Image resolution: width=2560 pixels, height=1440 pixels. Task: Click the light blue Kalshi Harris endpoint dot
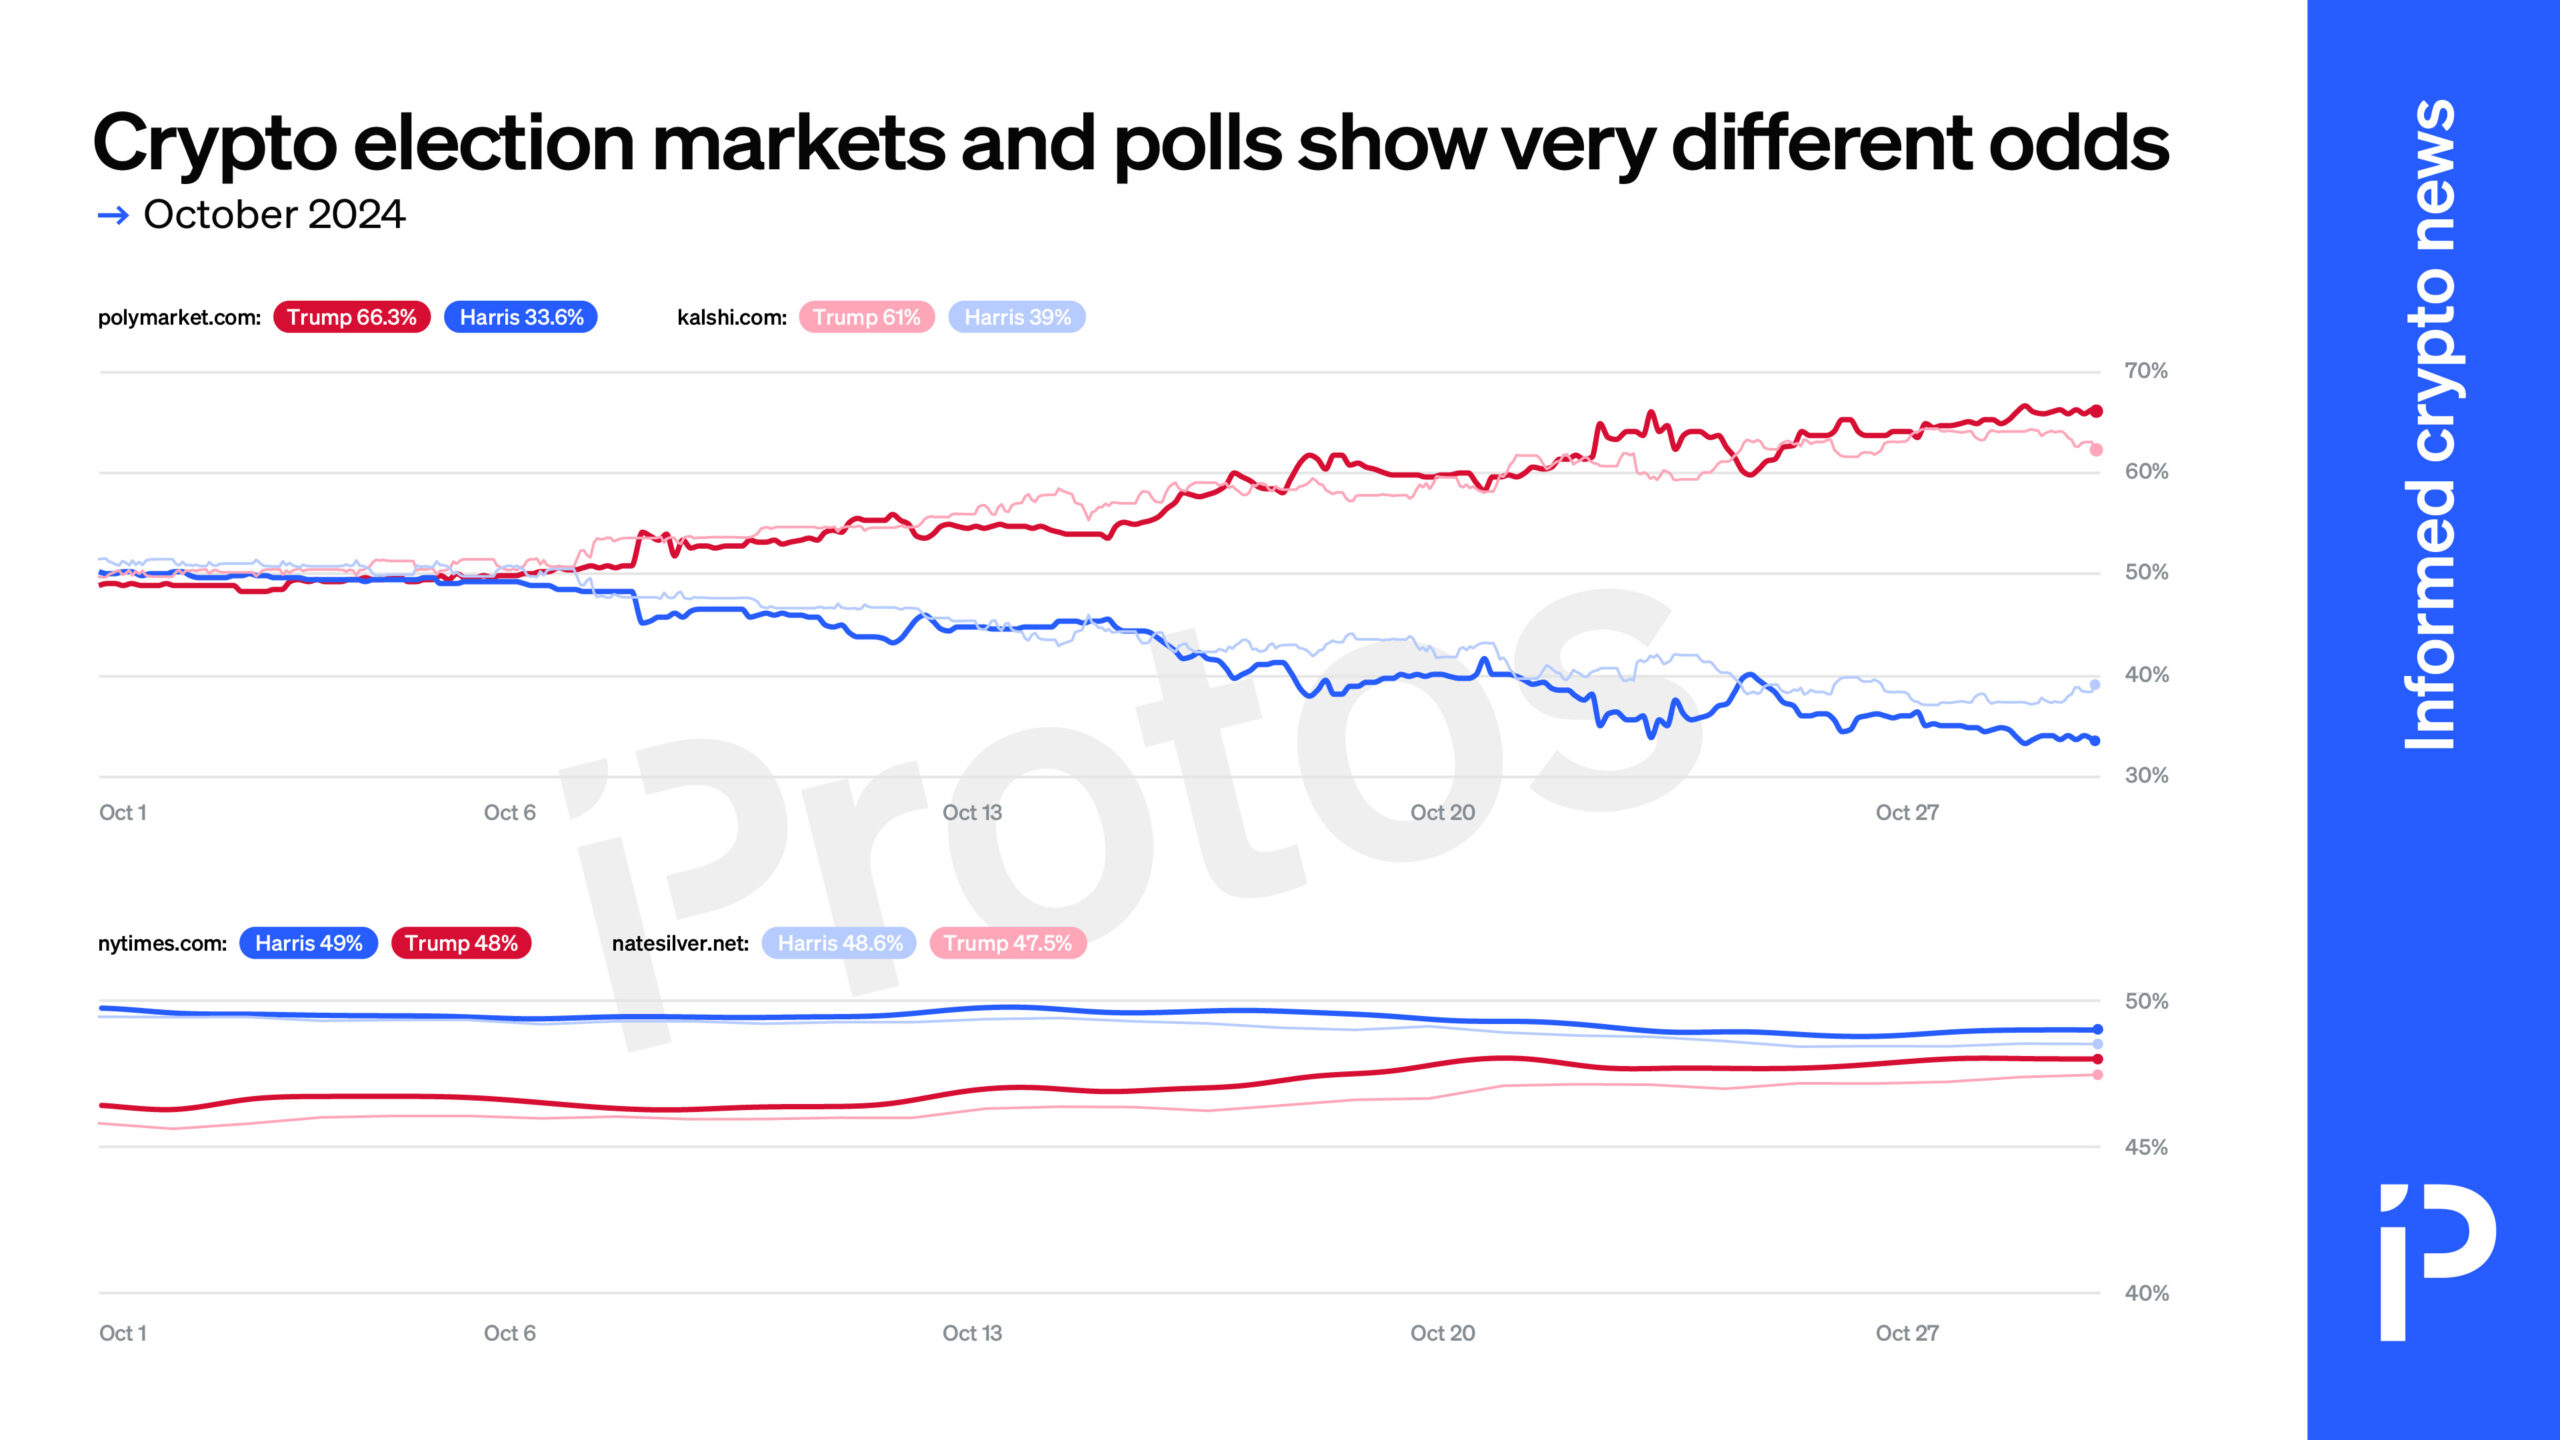pos(2095,685)
